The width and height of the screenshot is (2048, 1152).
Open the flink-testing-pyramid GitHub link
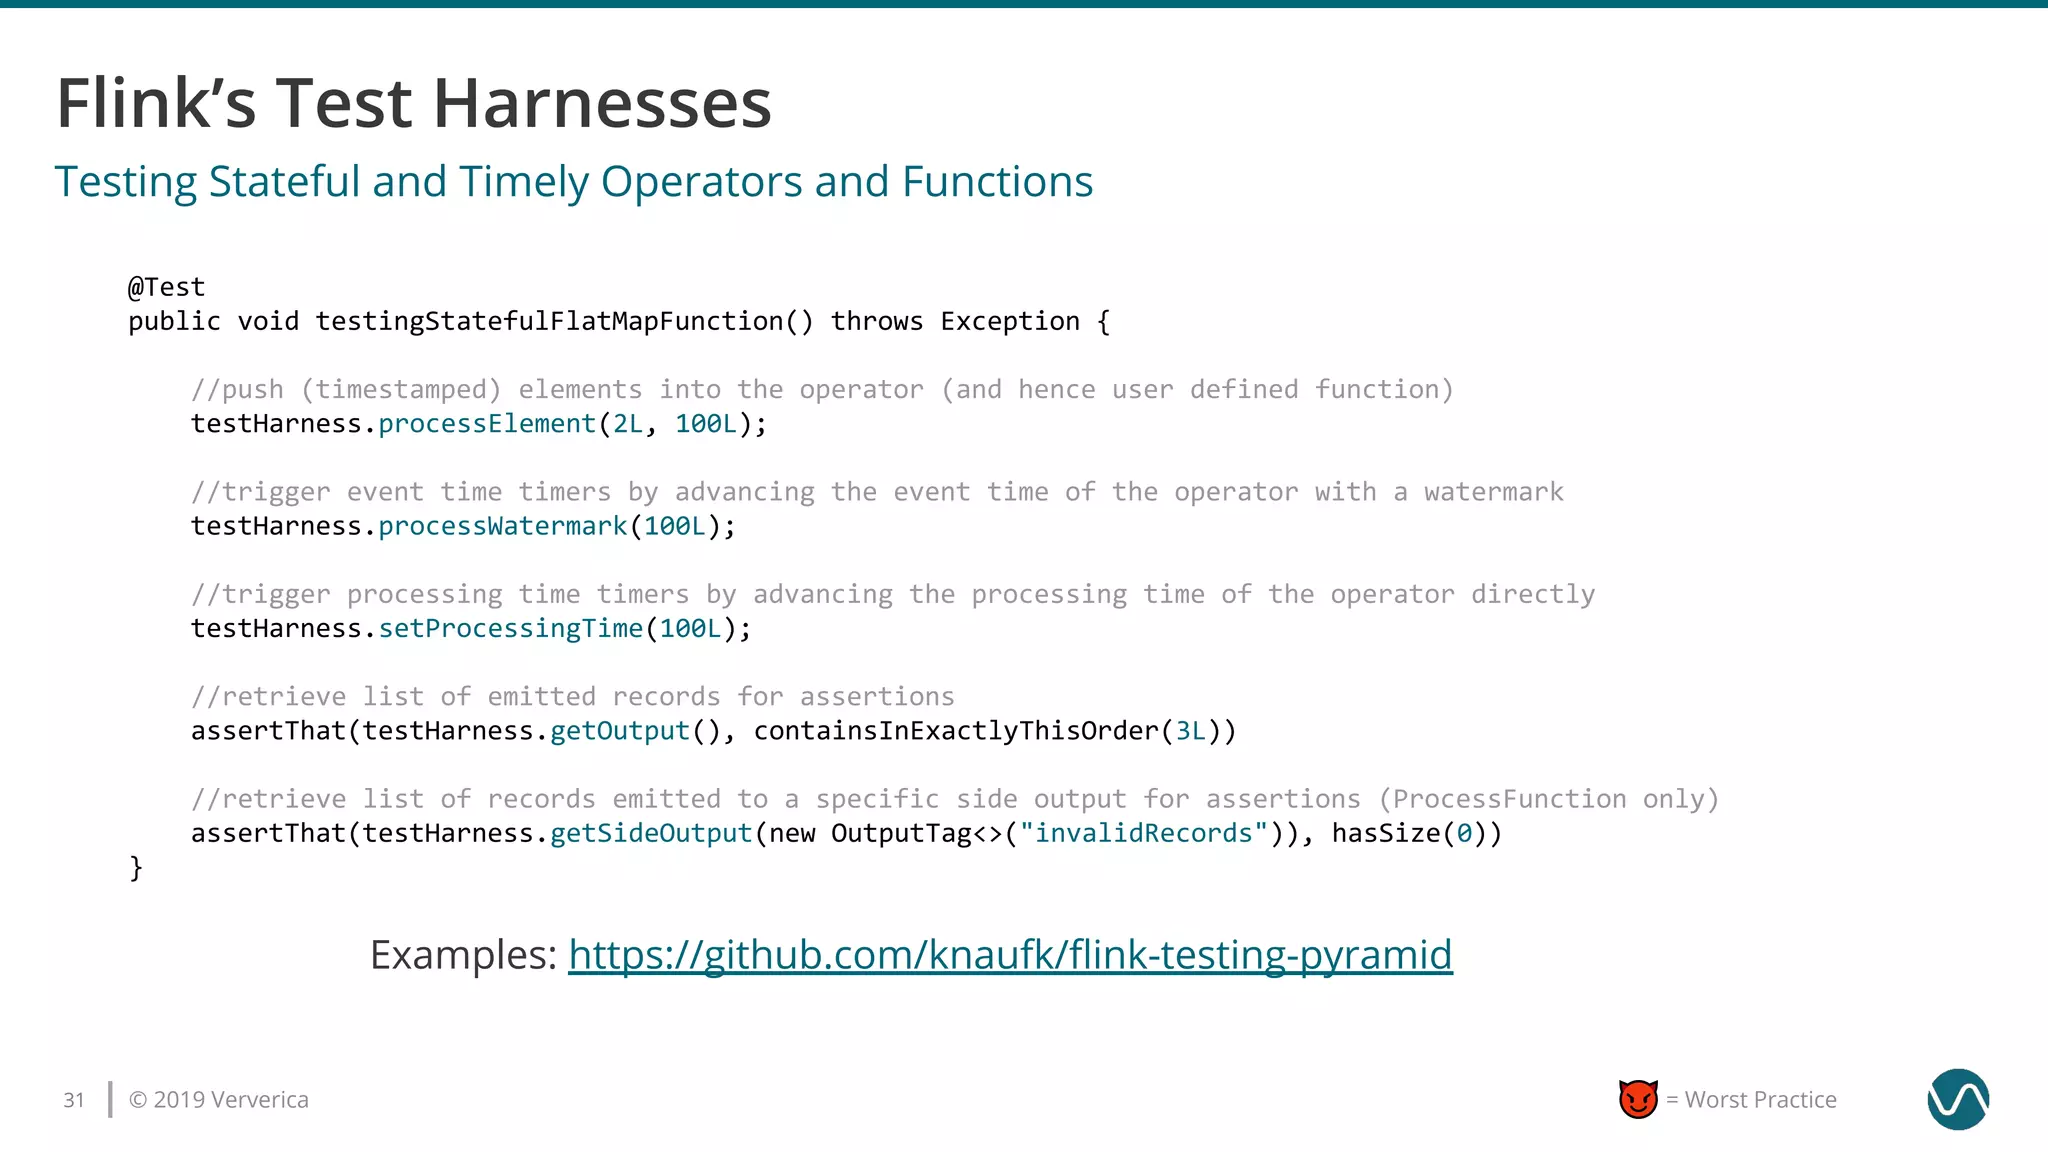[x=1010, y=955]
